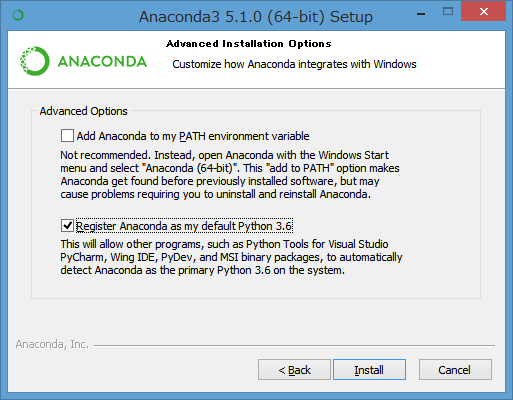
Task: Click the Anaconda setup title bar icon
Action: [x=18, y=15]
